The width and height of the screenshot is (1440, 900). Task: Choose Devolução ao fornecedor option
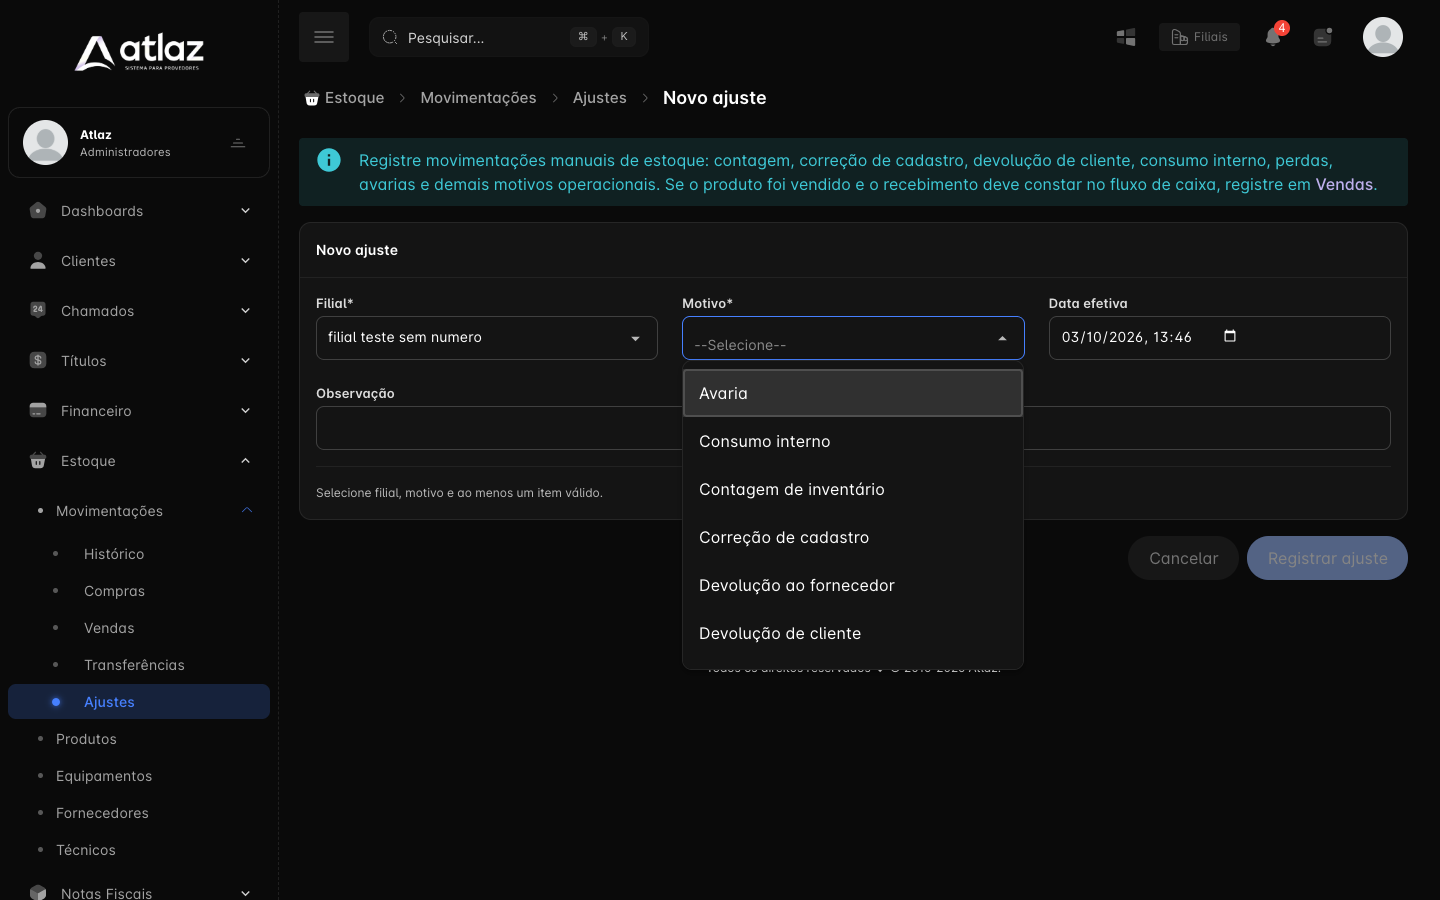point(853,585)
